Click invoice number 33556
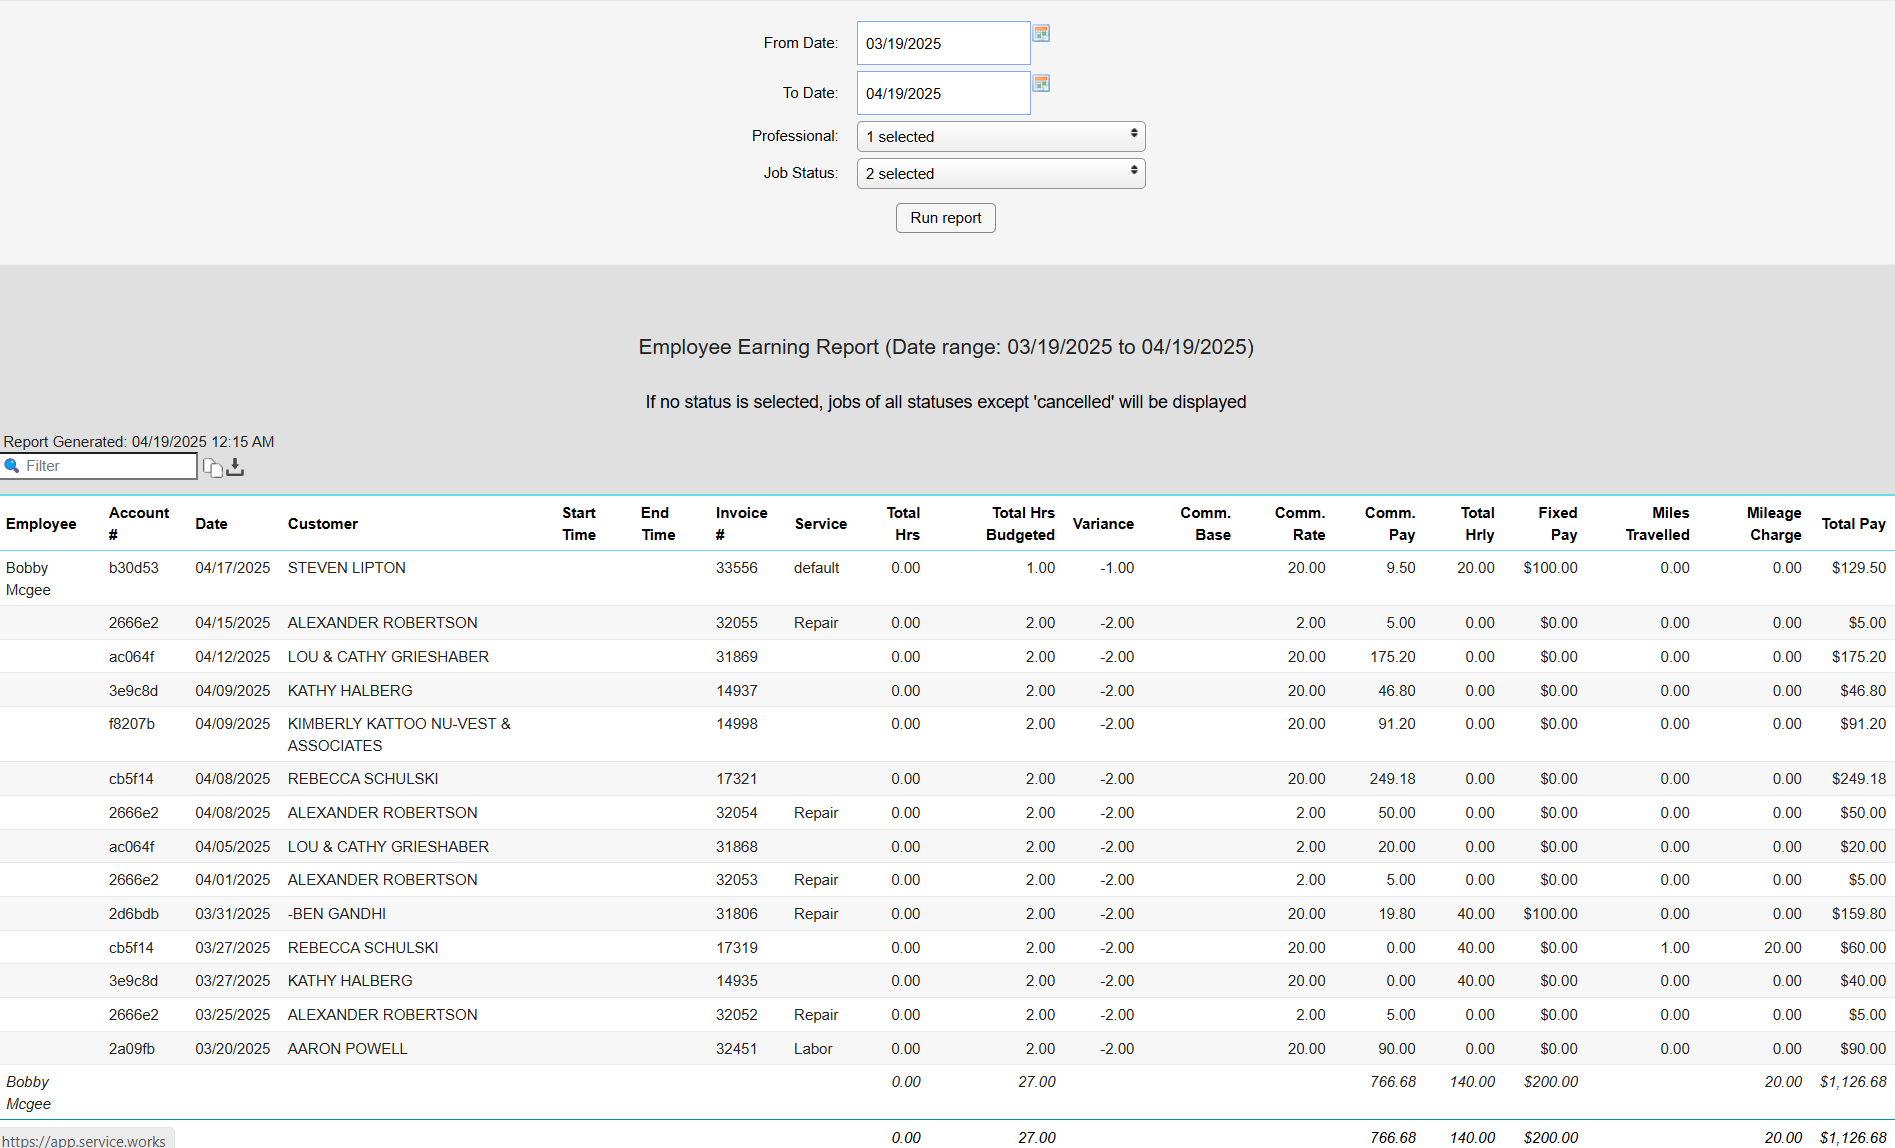The image size is (1895, 1148). 737,568
